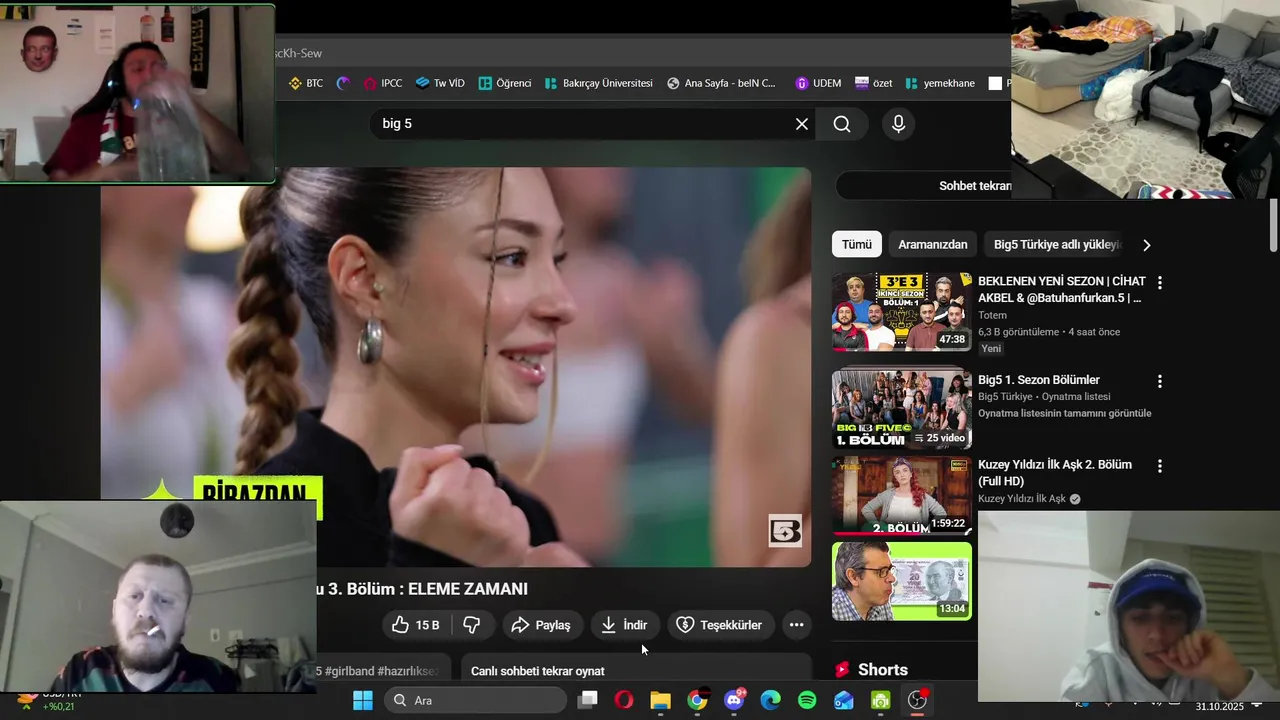Open Spotify from the taskbar
The image size is (1280, 720).
[807, 700]
